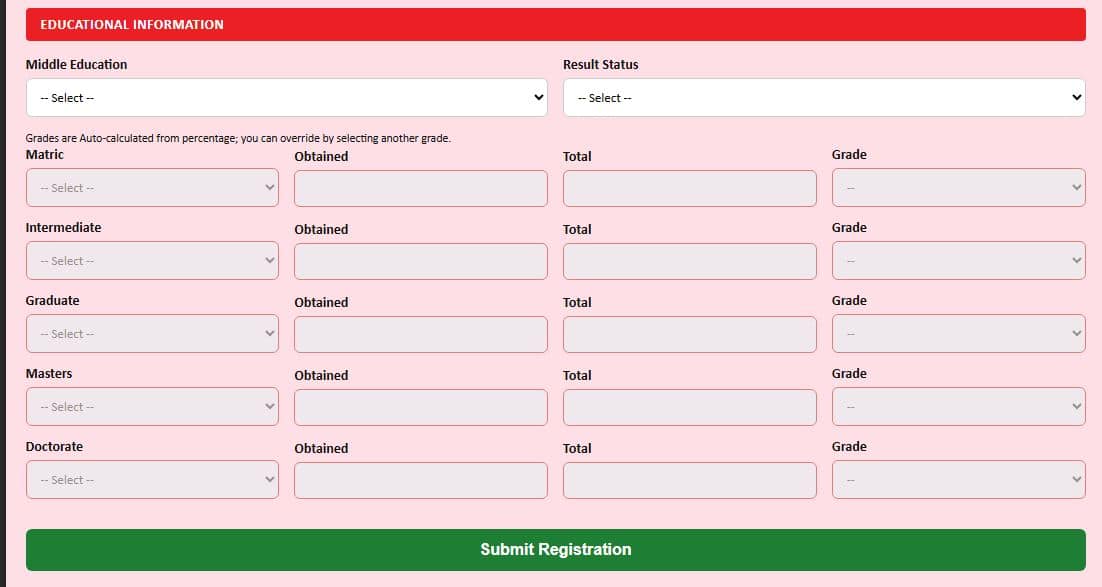Open the Middle Education dropdown

(287, 97)
